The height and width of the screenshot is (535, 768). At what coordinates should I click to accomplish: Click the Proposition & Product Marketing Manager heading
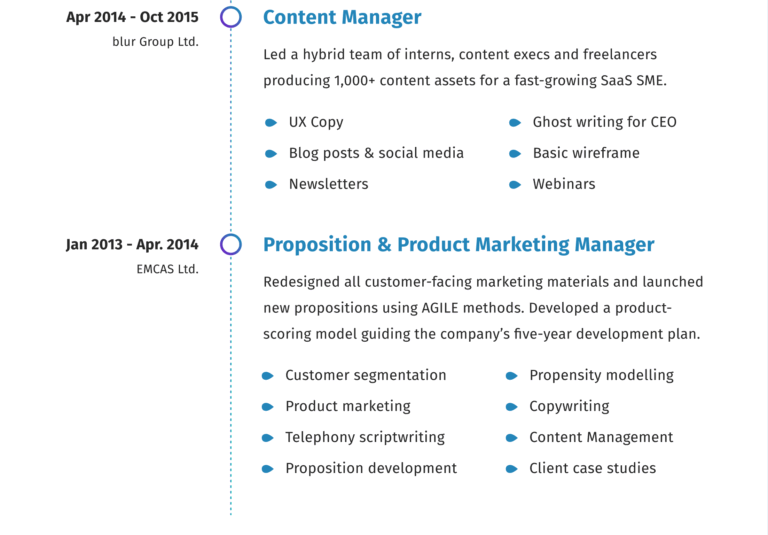pyautogui.click(x=458, y=245)
